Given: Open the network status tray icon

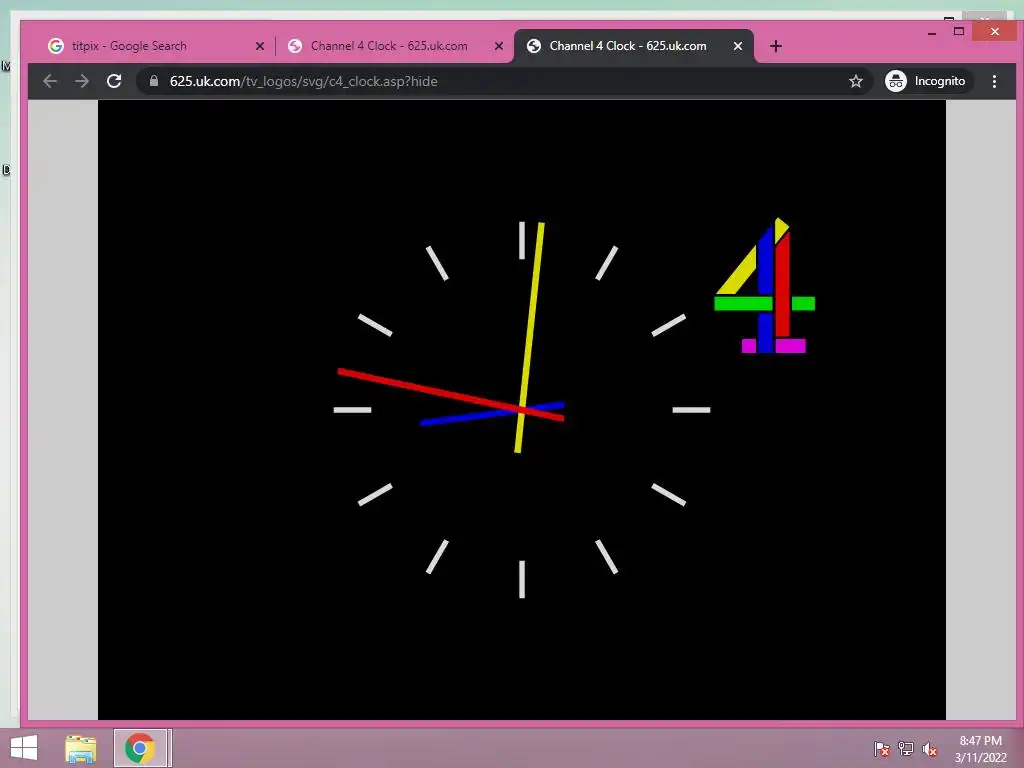Looking at the screenshot, I should [906, 749].
